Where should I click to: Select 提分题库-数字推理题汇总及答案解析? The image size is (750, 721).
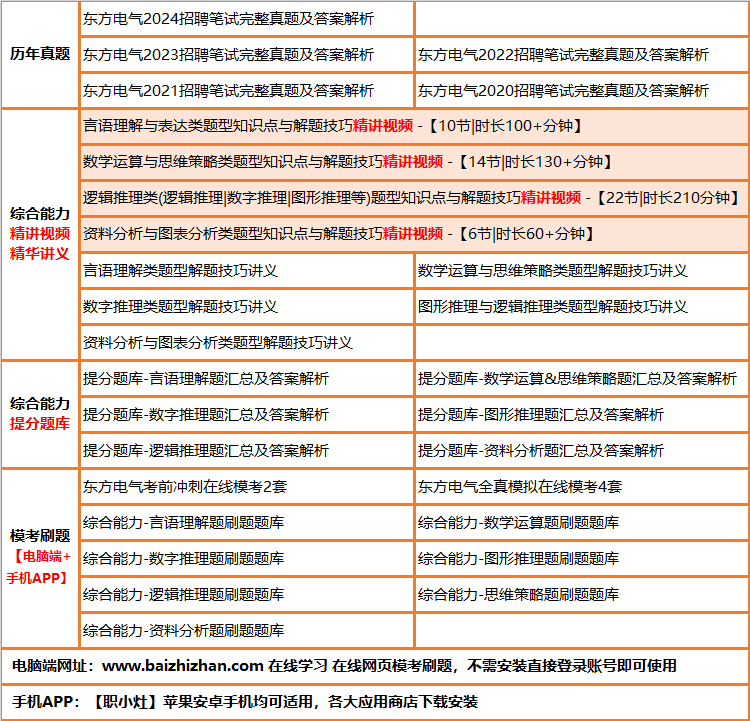(x=206, y=414)
